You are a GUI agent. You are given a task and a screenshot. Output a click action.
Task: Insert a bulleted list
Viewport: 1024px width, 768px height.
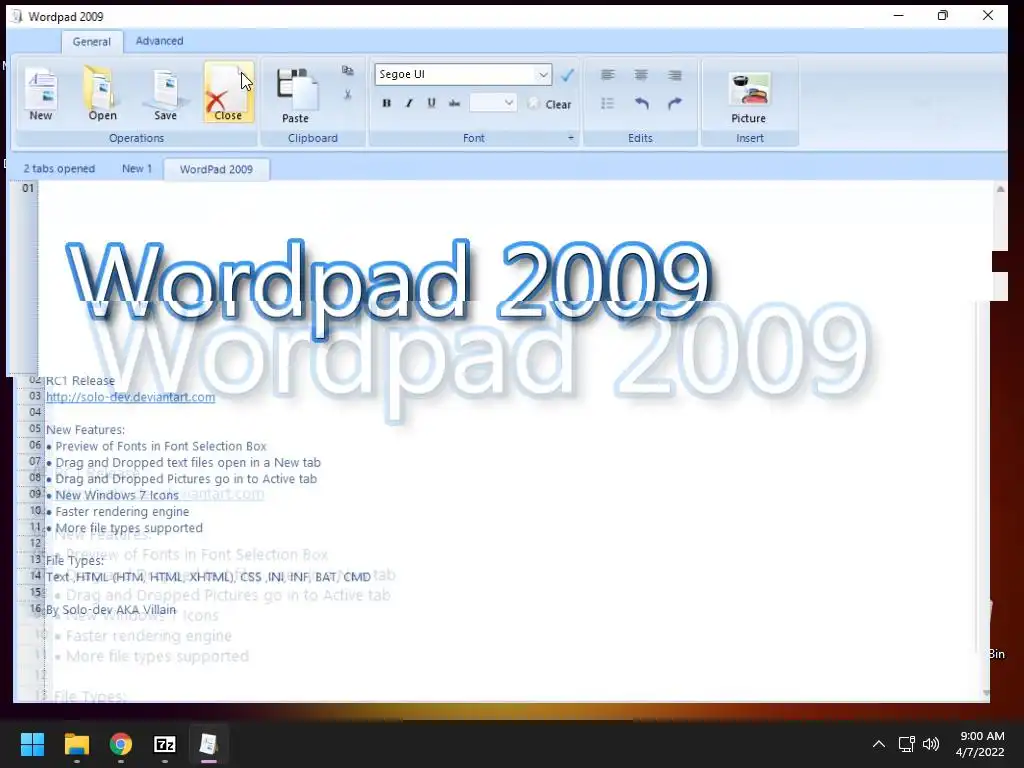tap(607, 103)
